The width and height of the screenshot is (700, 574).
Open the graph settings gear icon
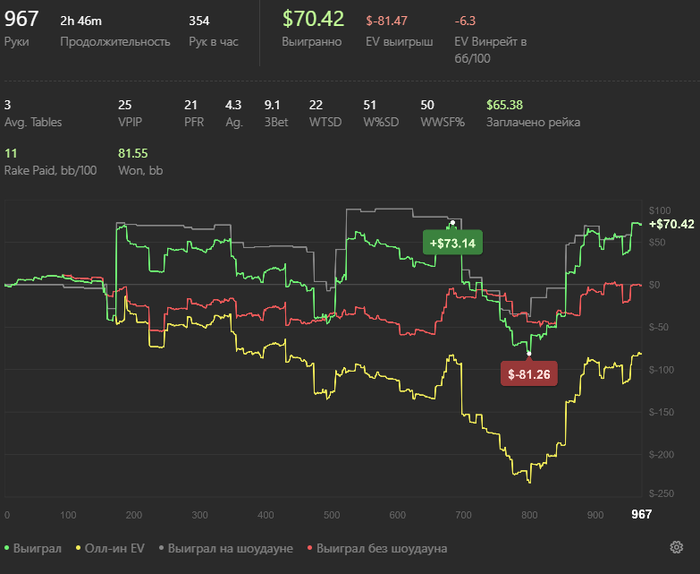[x=676, y=547]
